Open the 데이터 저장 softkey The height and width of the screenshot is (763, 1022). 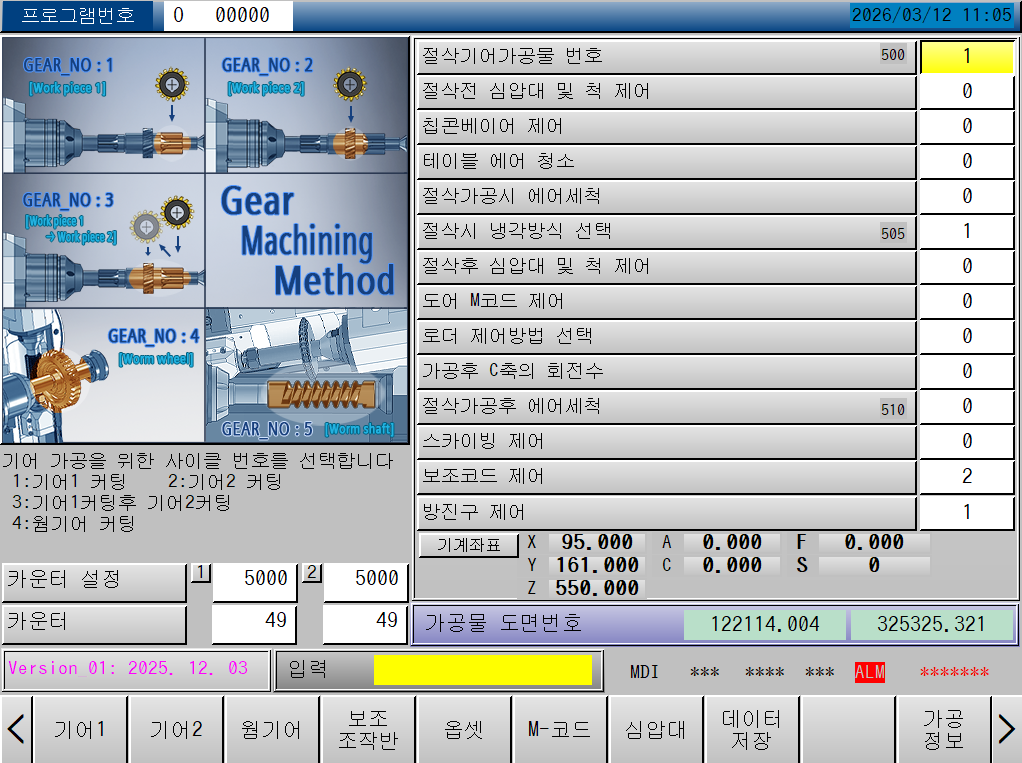point(751,729)
